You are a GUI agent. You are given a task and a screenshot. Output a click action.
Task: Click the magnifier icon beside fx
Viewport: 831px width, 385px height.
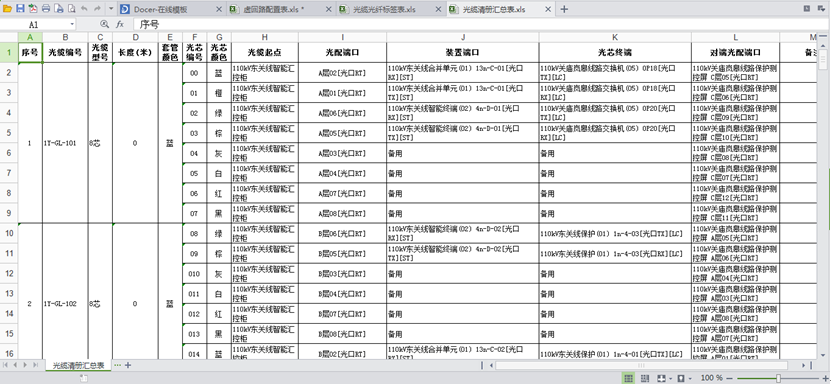pyautogui.click(x=104, y=24)
